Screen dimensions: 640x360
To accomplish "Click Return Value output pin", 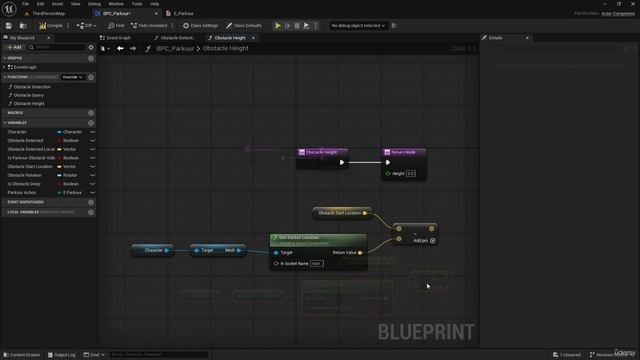I will click(x=360, y=253).
